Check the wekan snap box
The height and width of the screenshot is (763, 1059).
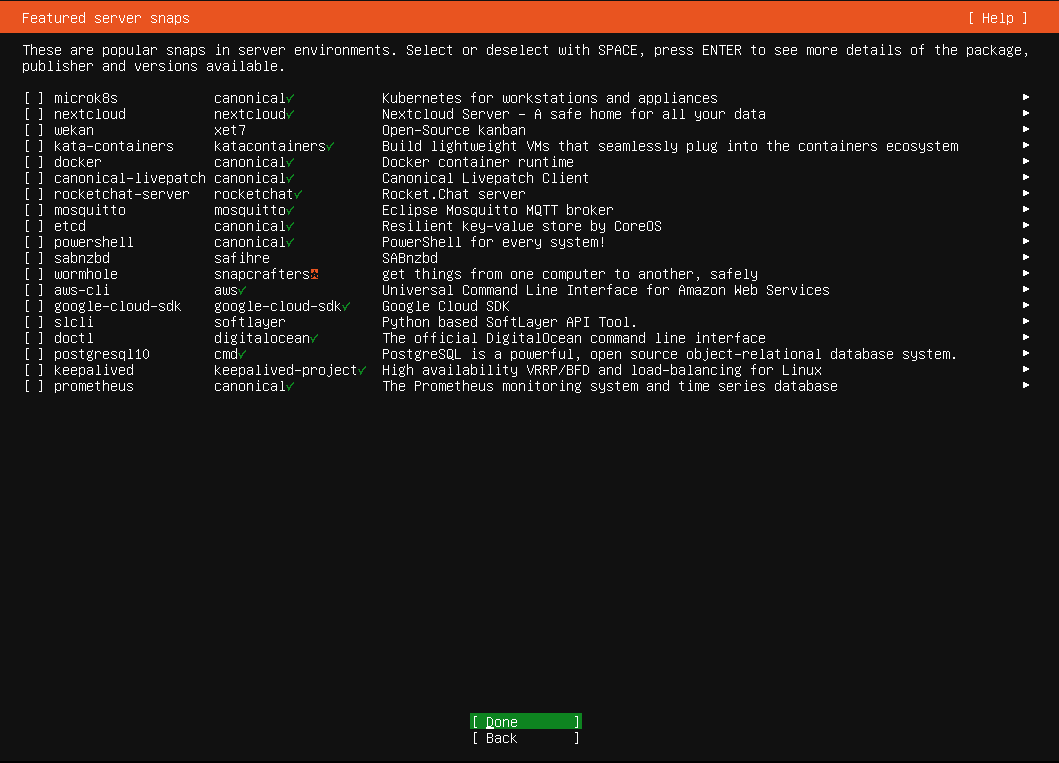34,130
